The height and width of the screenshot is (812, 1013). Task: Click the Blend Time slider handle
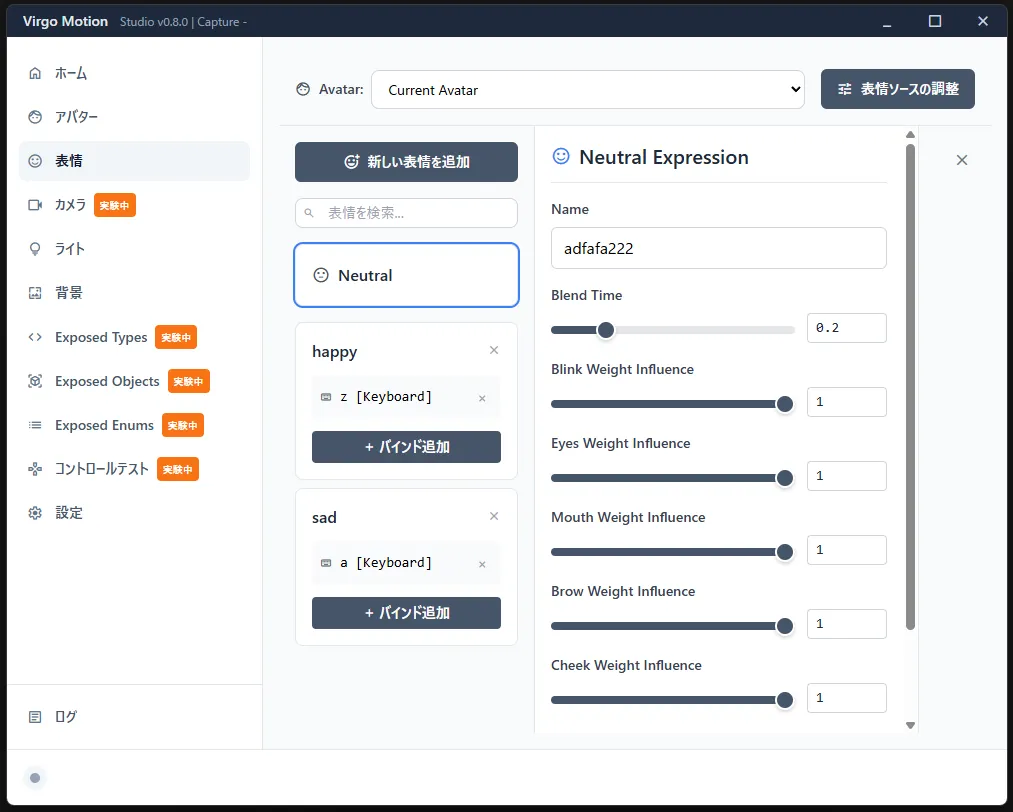tap(605, 330)
